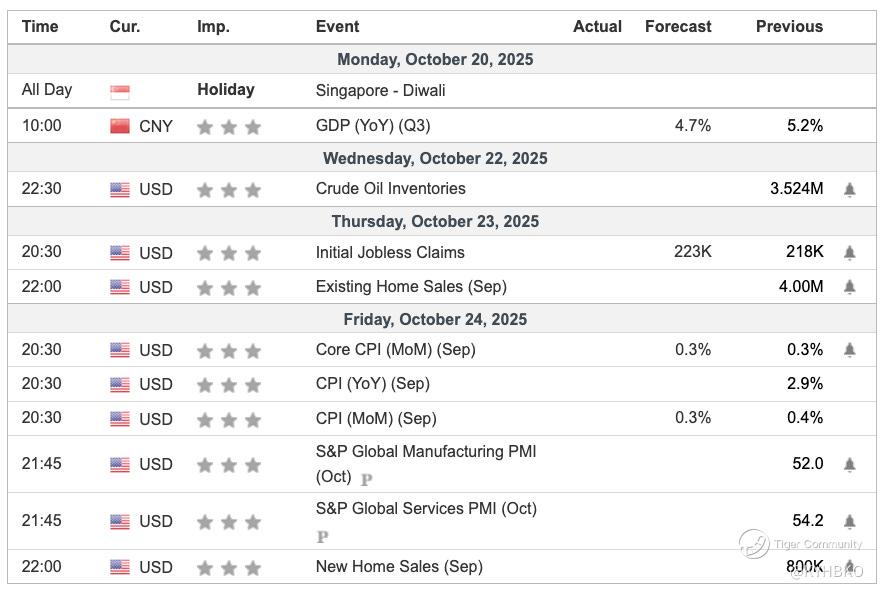
Task: Click alert bell for Crude Oil Inventories
Action: point(849,189)
